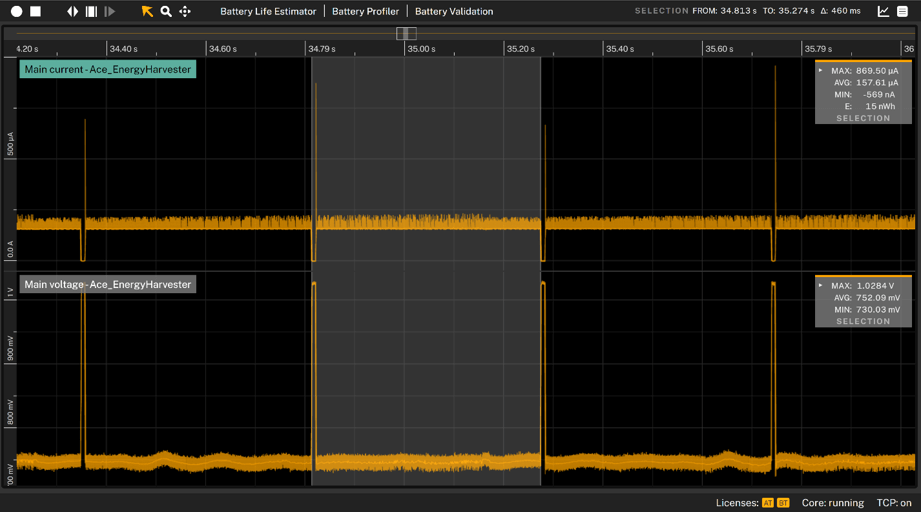Image resolution: width=921 pixels, height=512 pixels.
Task: Choose the four-way pan move tool
Action: click(185, 11)
